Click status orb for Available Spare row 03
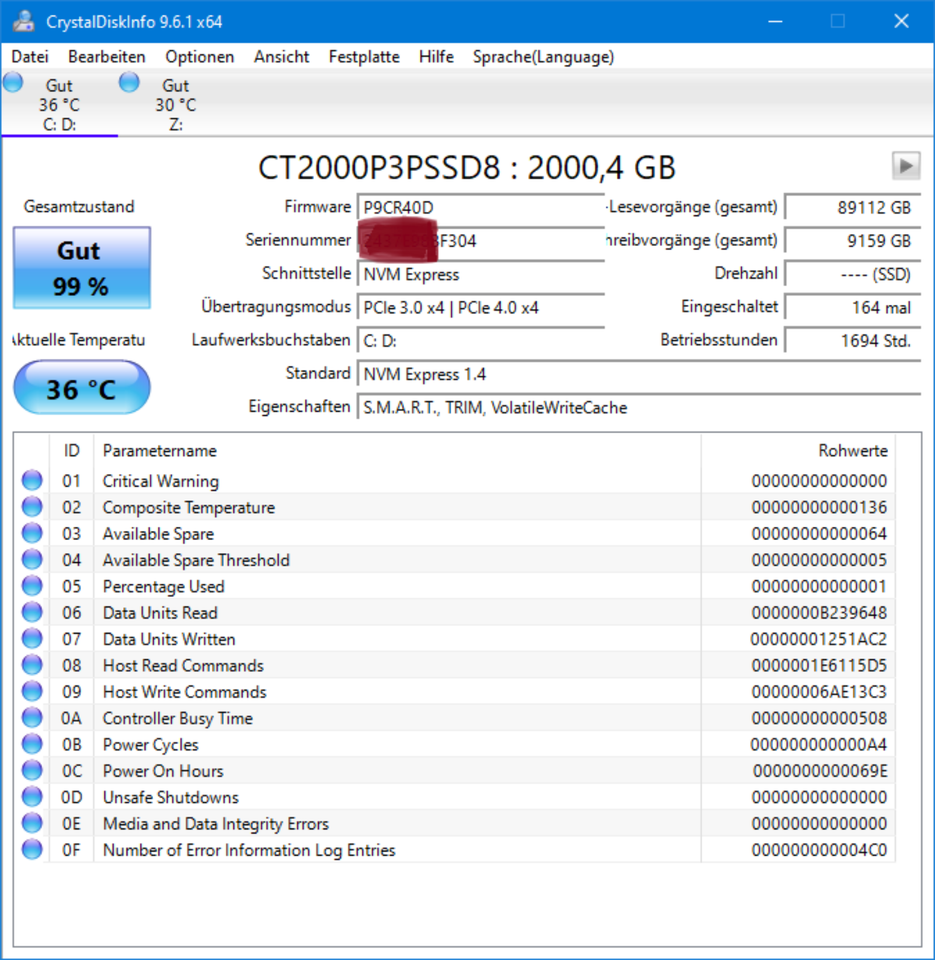The width and height of the screenshot is (935, 960). (x=32, y=533)
